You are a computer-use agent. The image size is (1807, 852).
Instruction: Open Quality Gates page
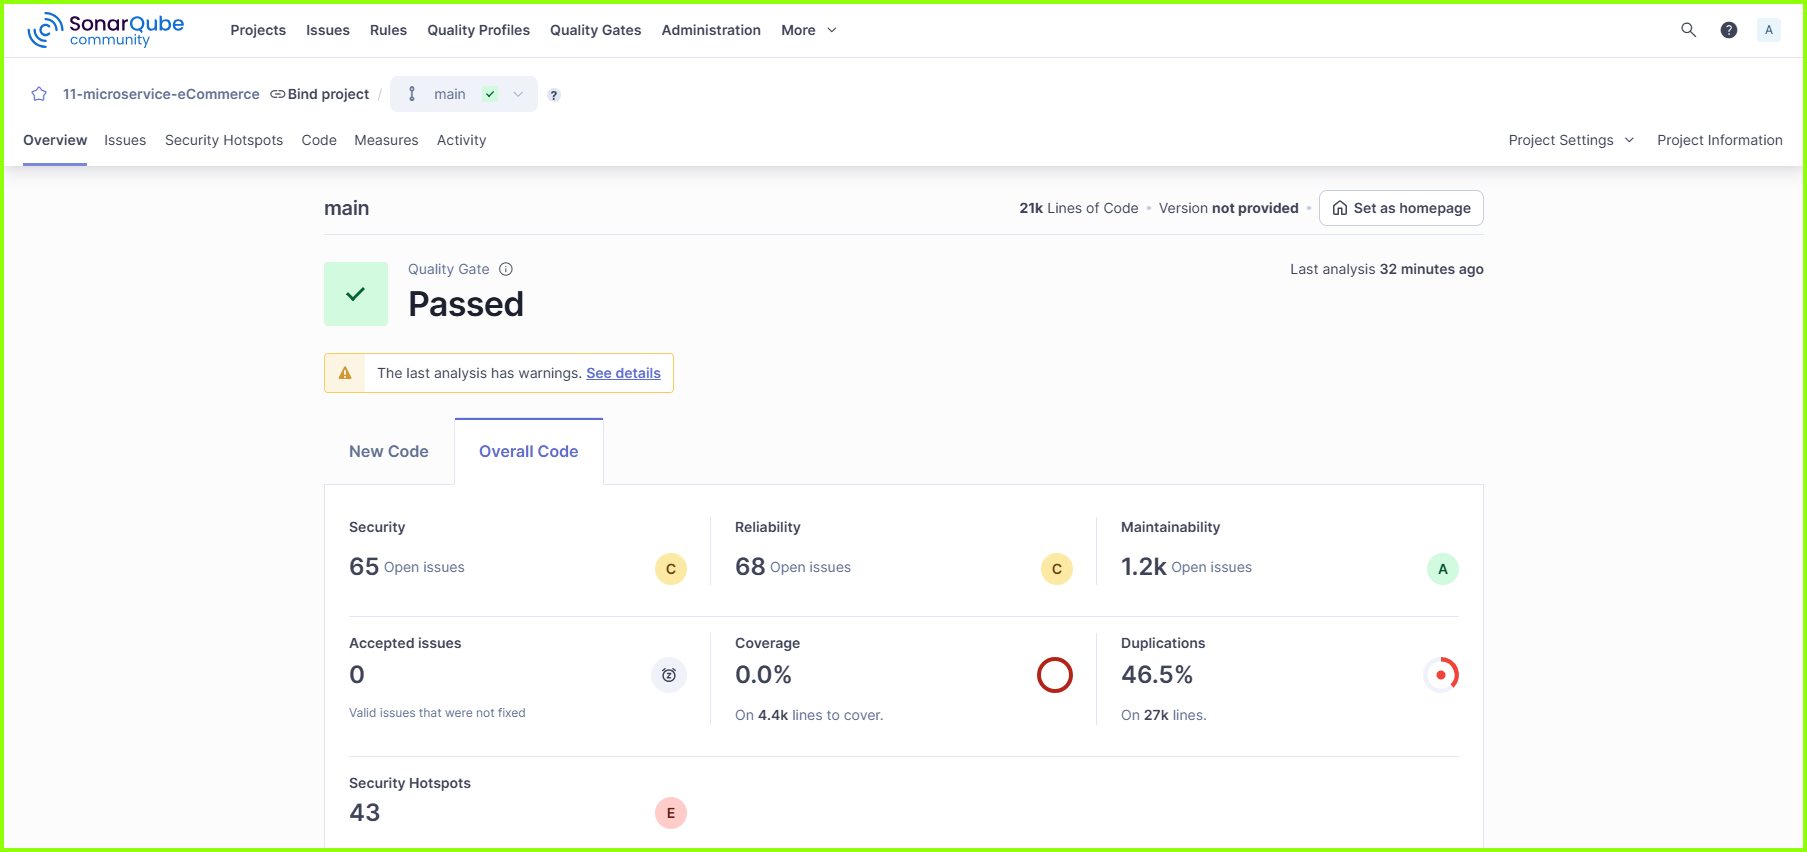[x=596, y=30]
